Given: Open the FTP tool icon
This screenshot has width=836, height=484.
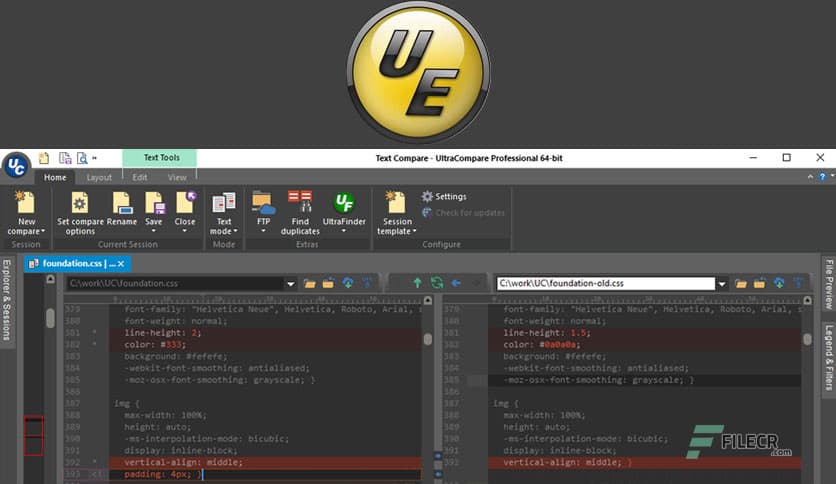Looking at the screenshot, I should pos(263,203).
